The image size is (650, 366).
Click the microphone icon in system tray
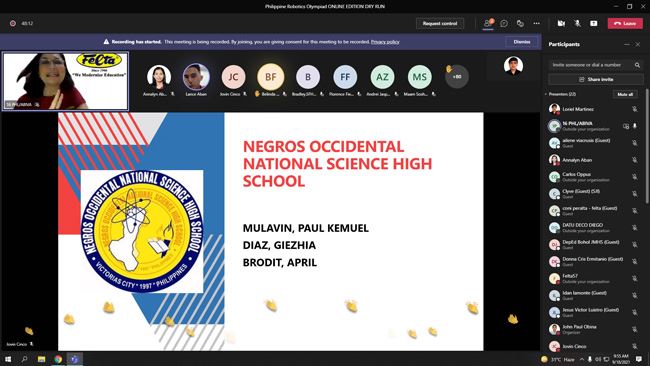coord(590,359)
